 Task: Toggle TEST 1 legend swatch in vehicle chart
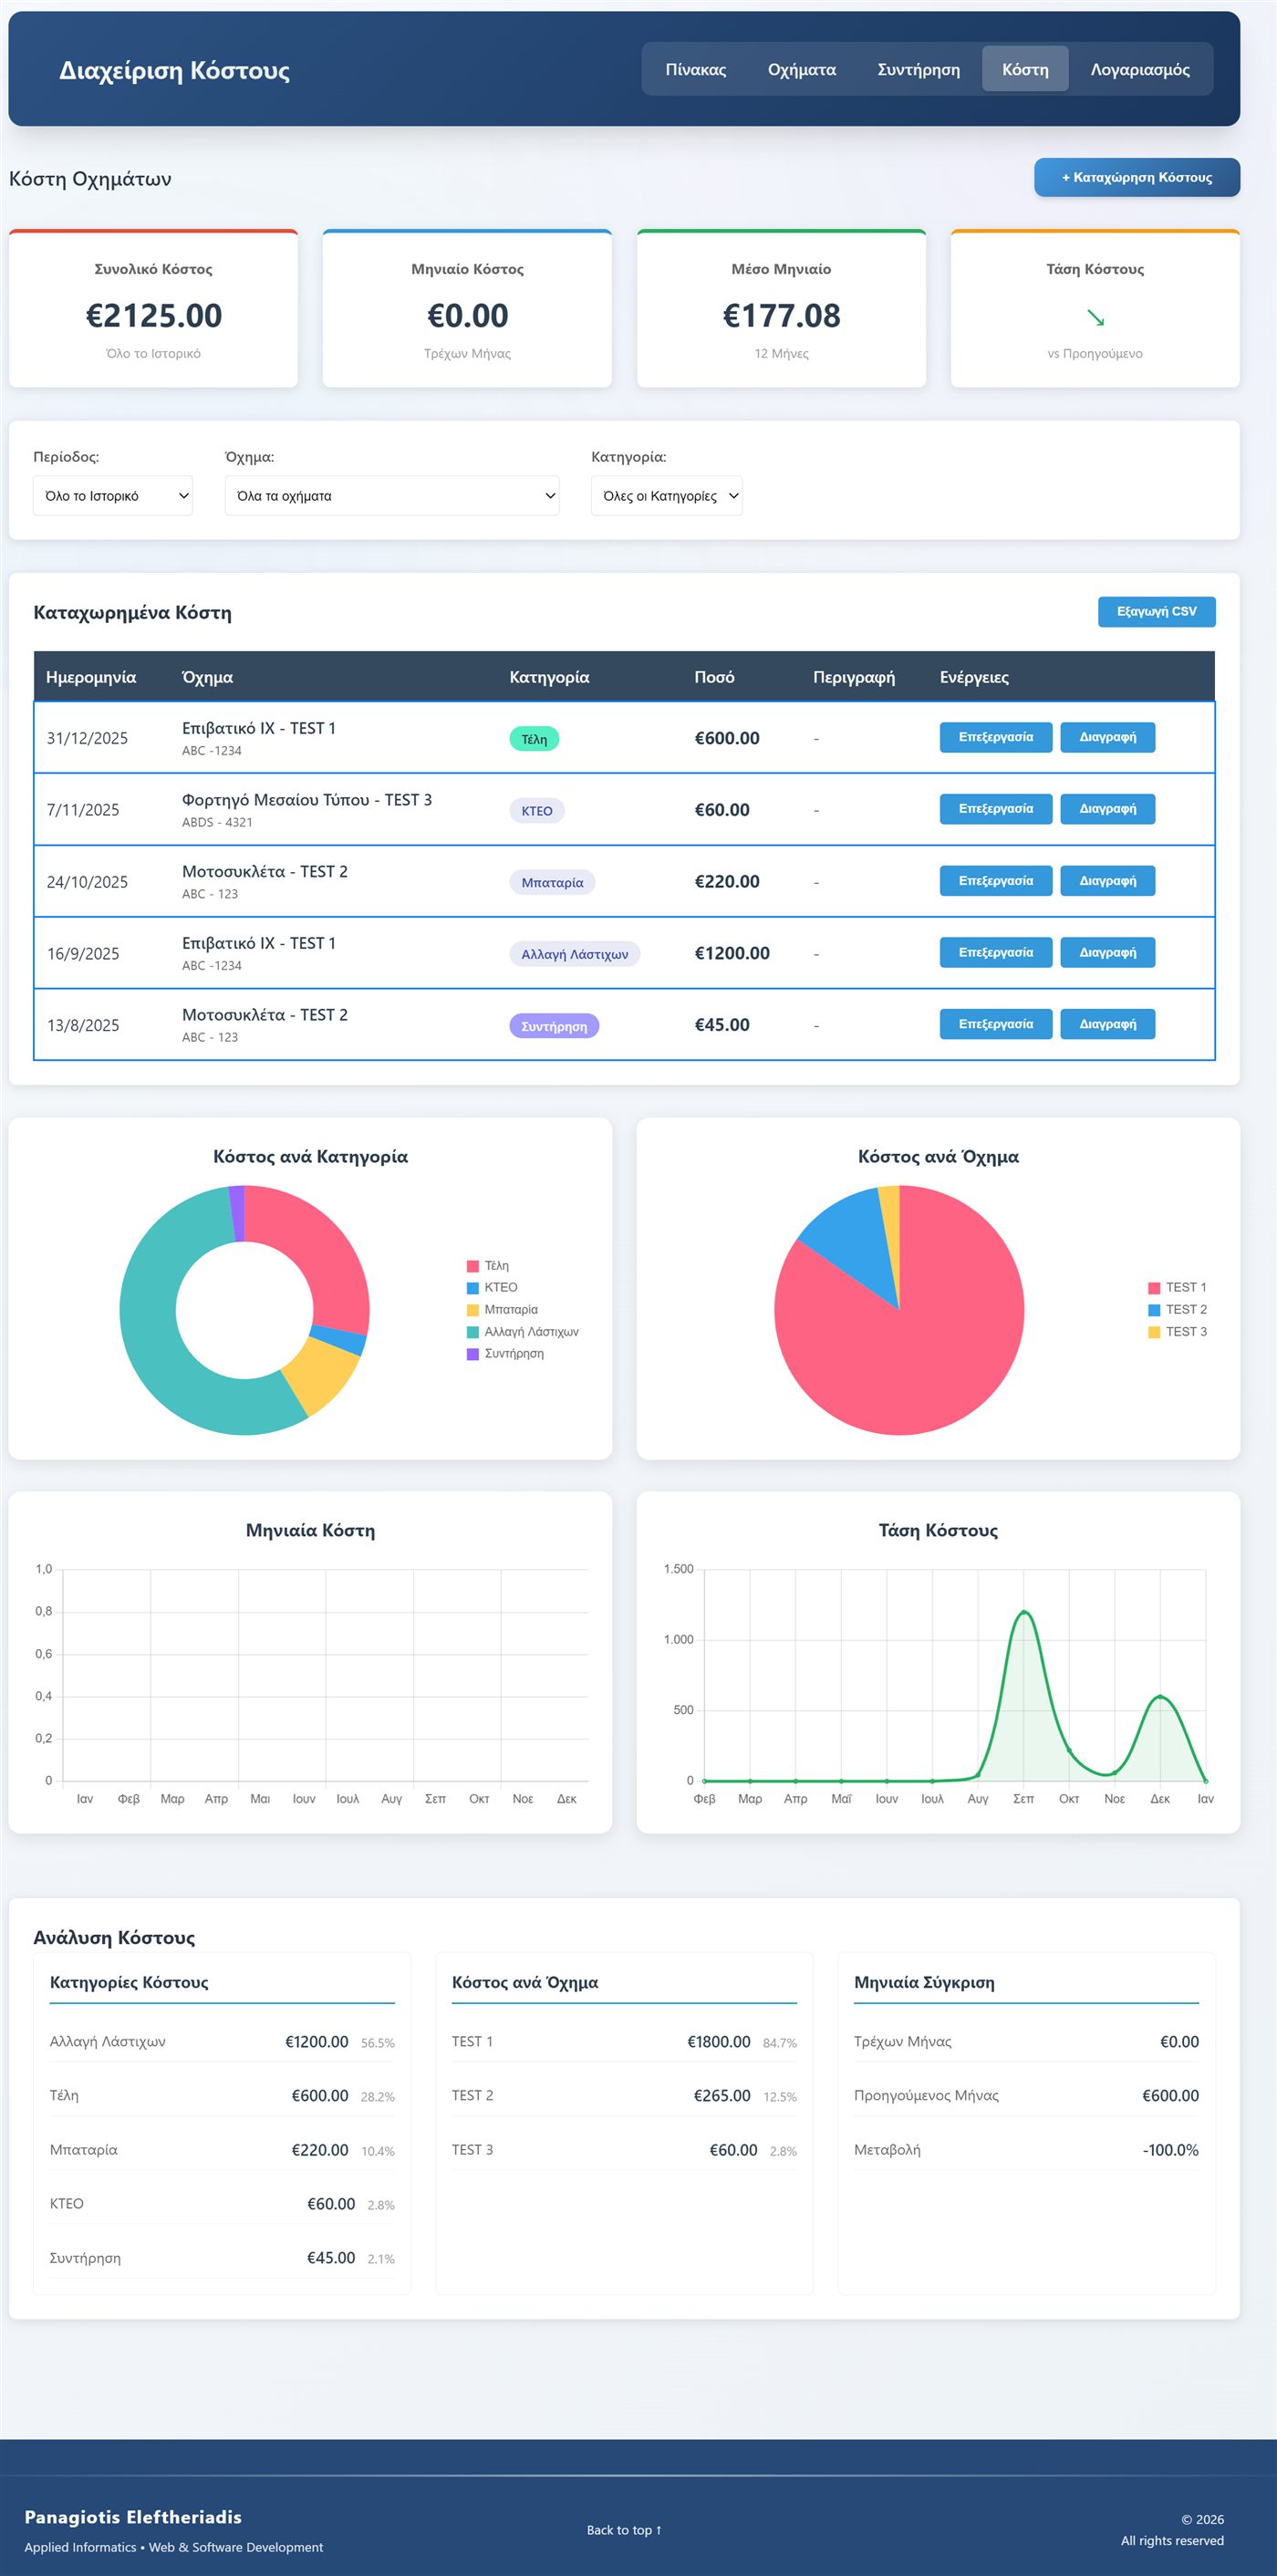tap(1154, 1288)
